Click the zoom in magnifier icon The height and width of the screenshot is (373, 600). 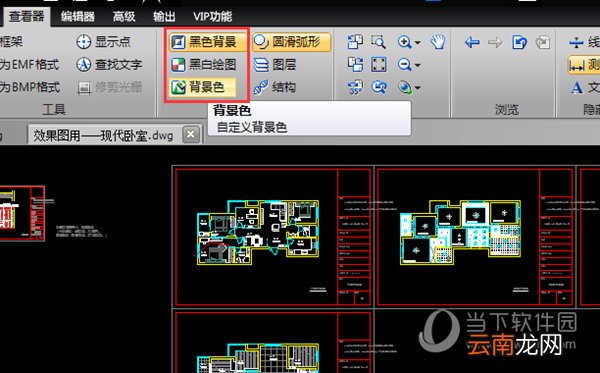404,42
